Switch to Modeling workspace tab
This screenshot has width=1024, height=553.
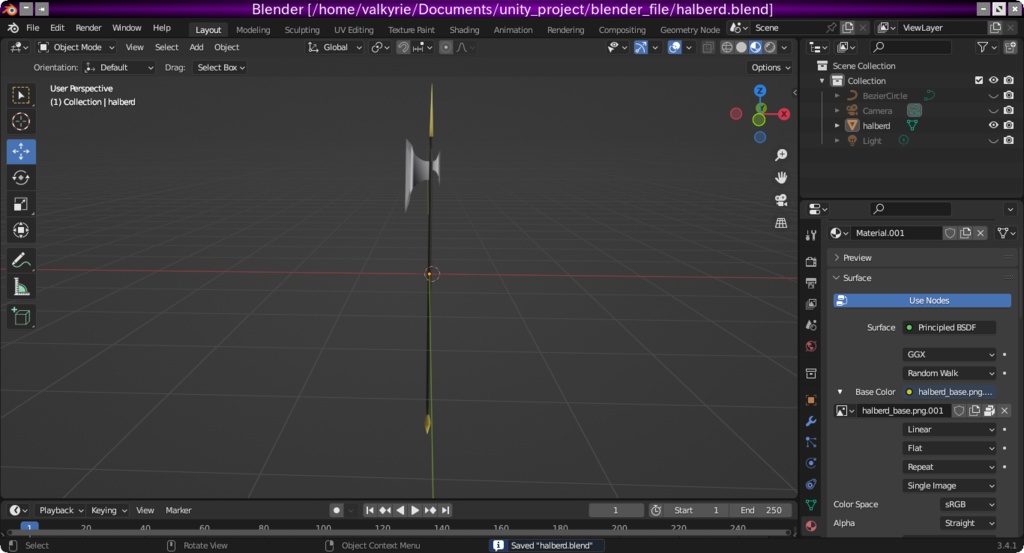click(253, 29)
